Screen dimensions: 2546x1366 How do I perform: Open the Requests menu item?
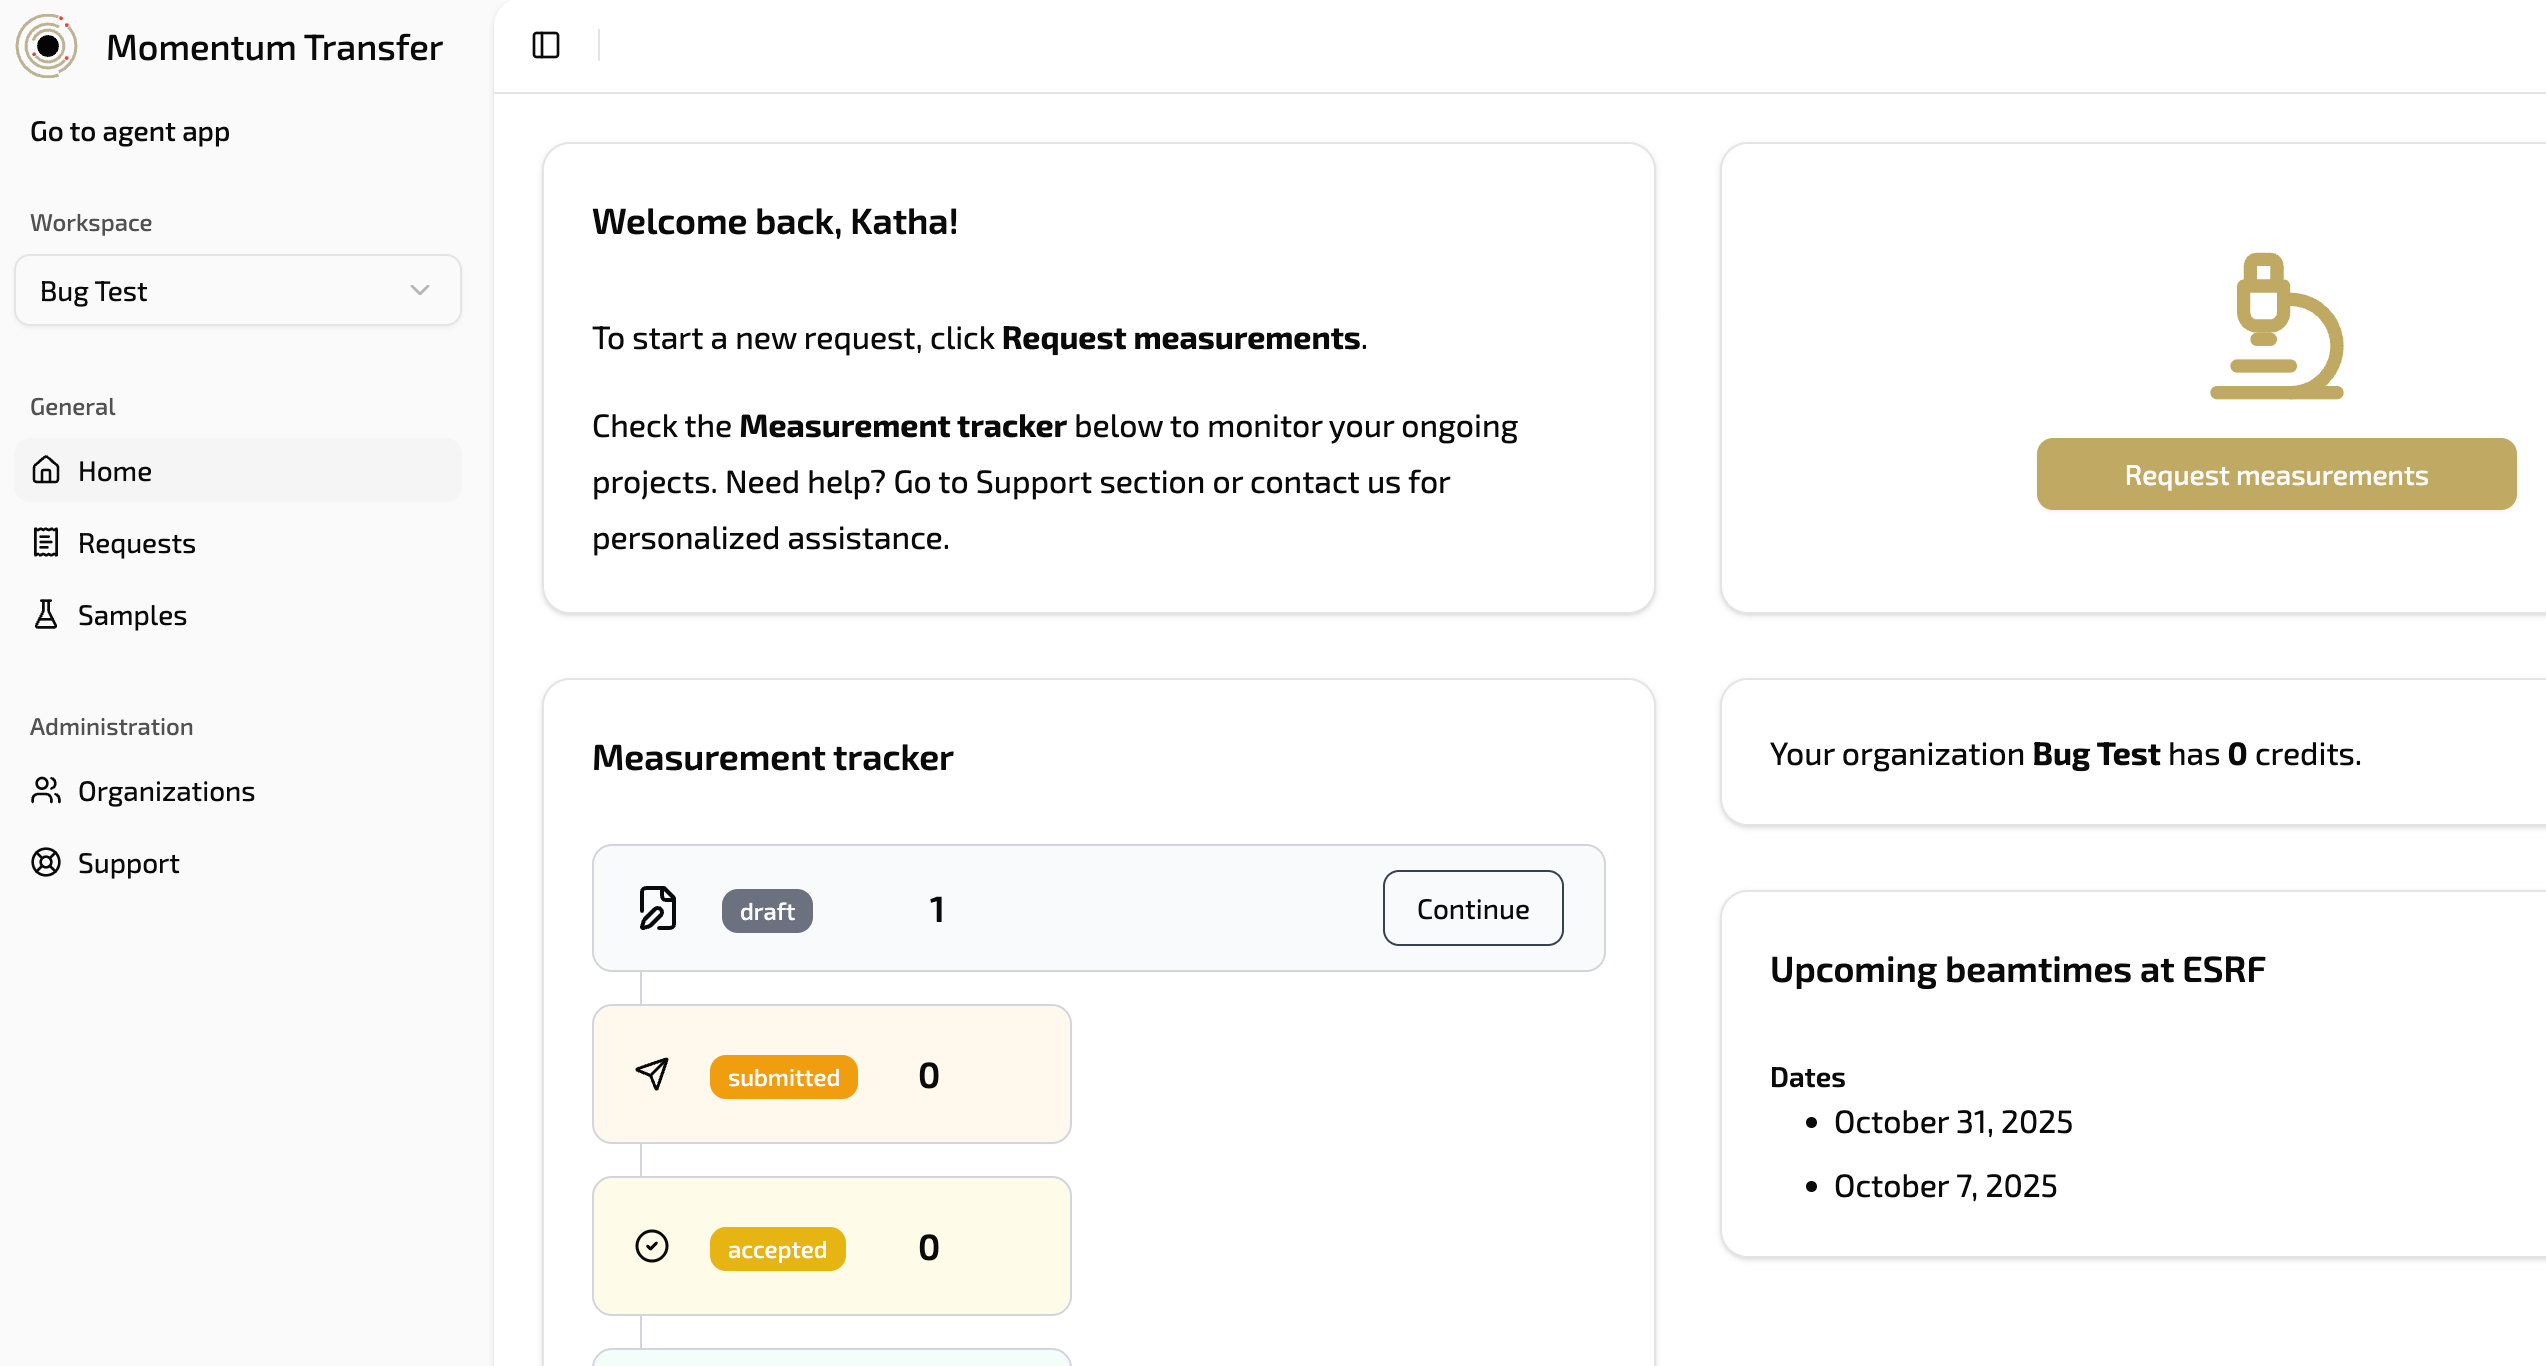pyautogui.click(x=136, y=543)
